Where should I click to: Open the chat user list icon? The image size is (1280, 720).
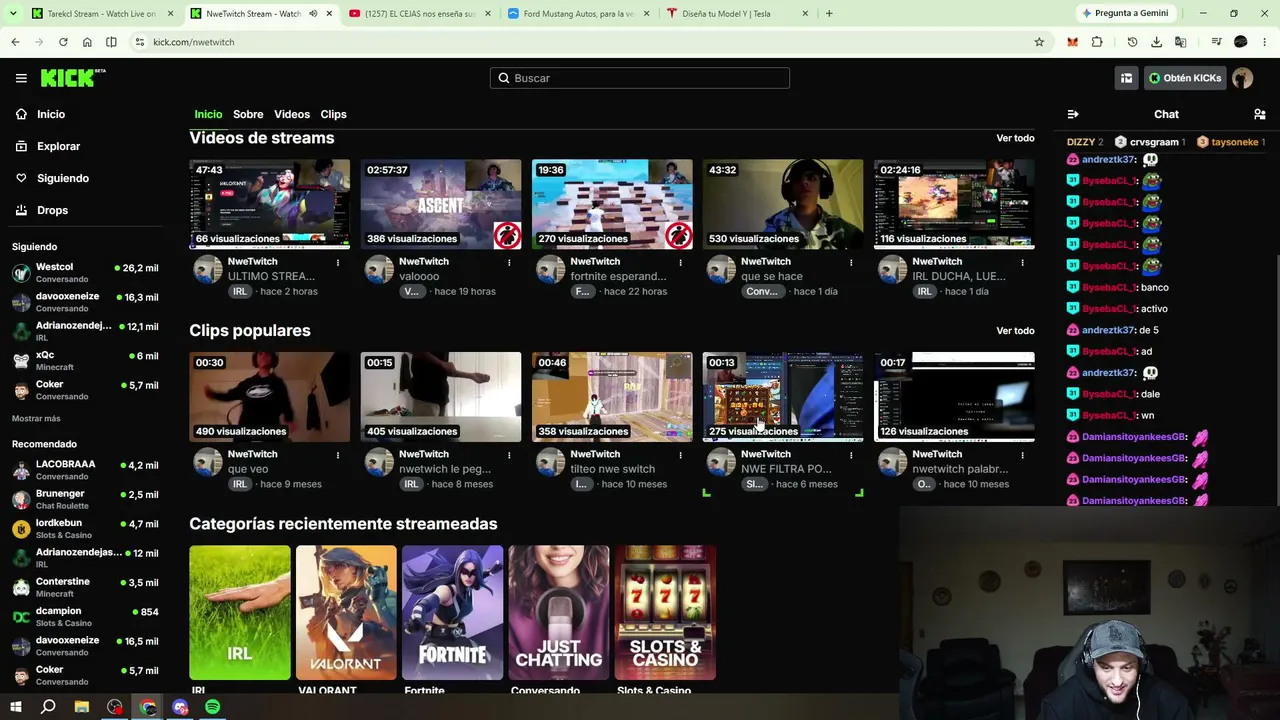point(1260,114)
